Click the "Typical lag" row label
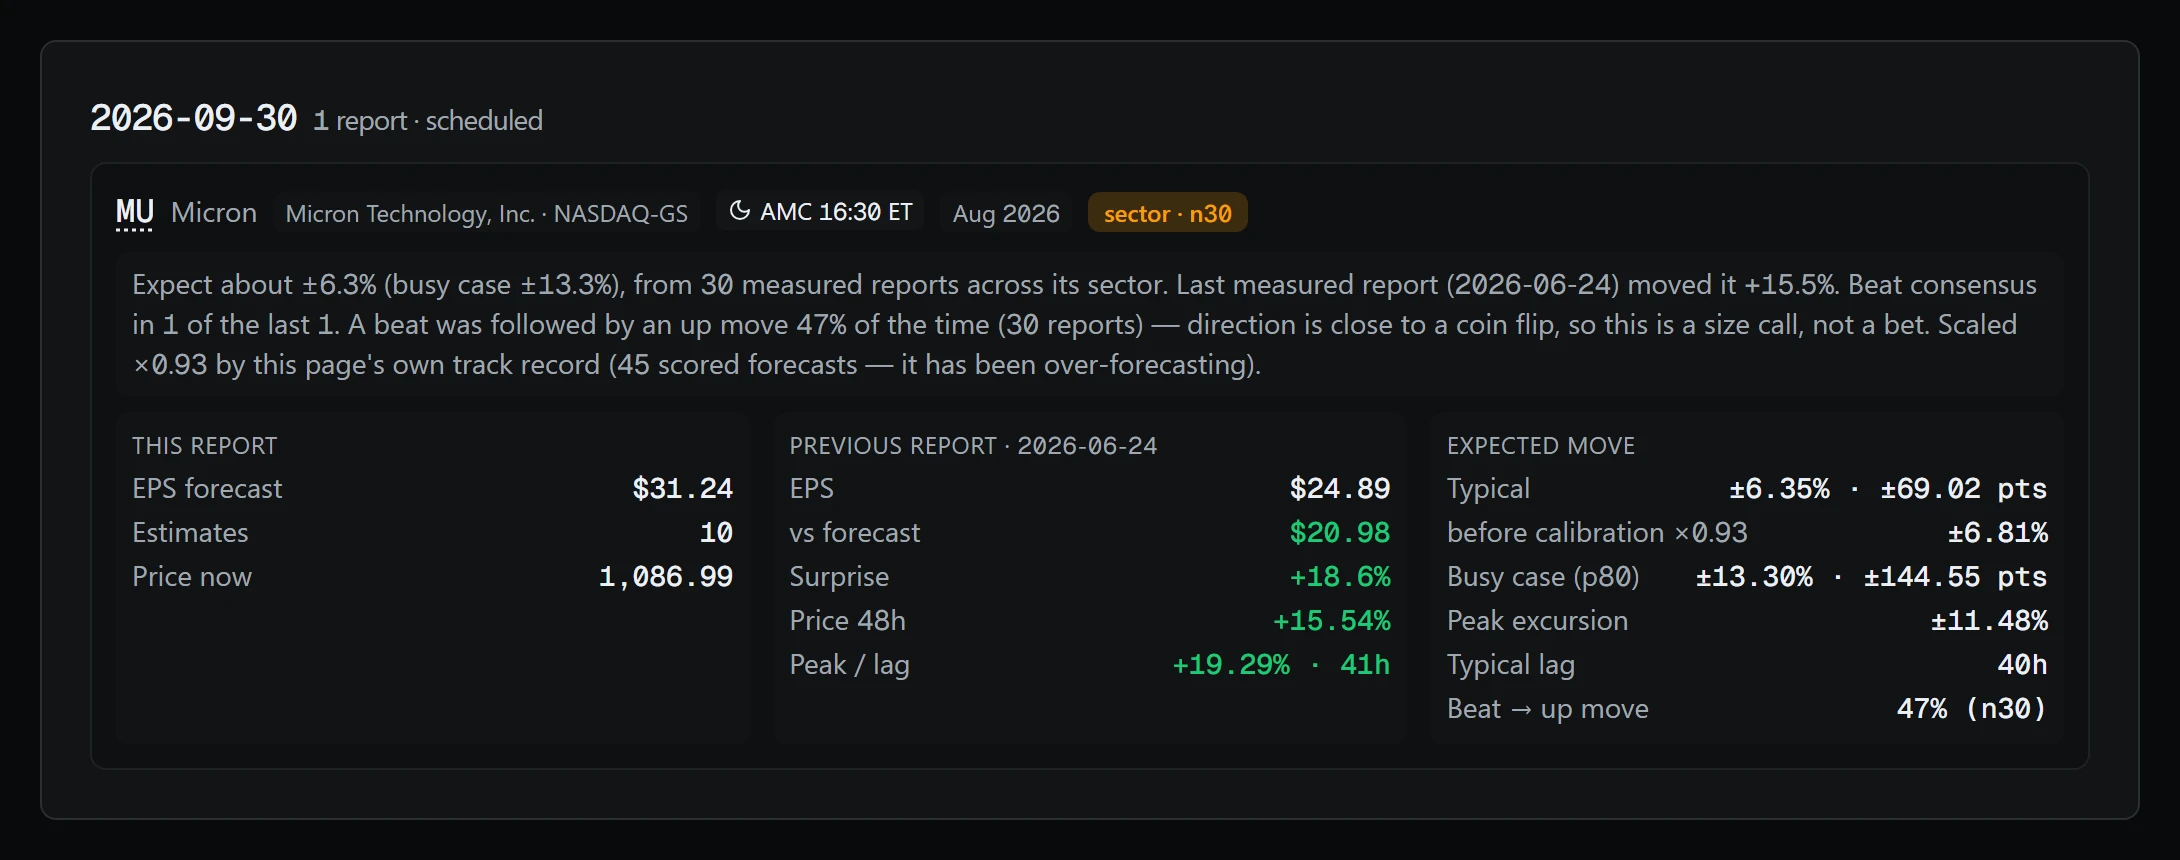The width and height of the screenshot is (2180, 860). coord(1511,665)
